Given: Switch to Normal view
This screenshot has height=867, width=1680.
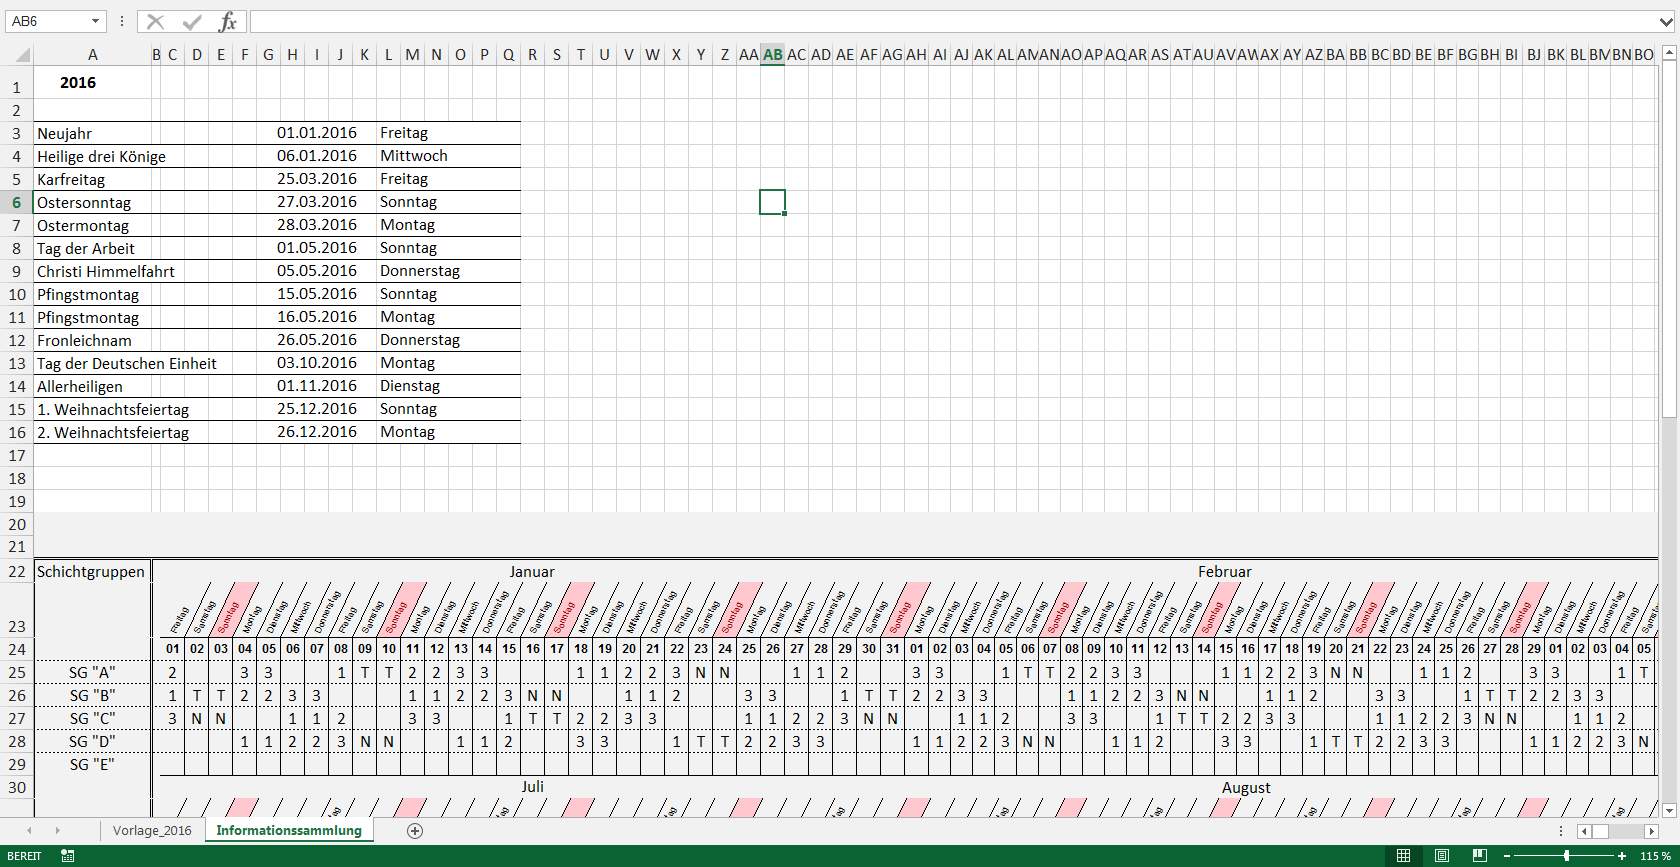Looking at the screenshot, I should (1403, 856).
